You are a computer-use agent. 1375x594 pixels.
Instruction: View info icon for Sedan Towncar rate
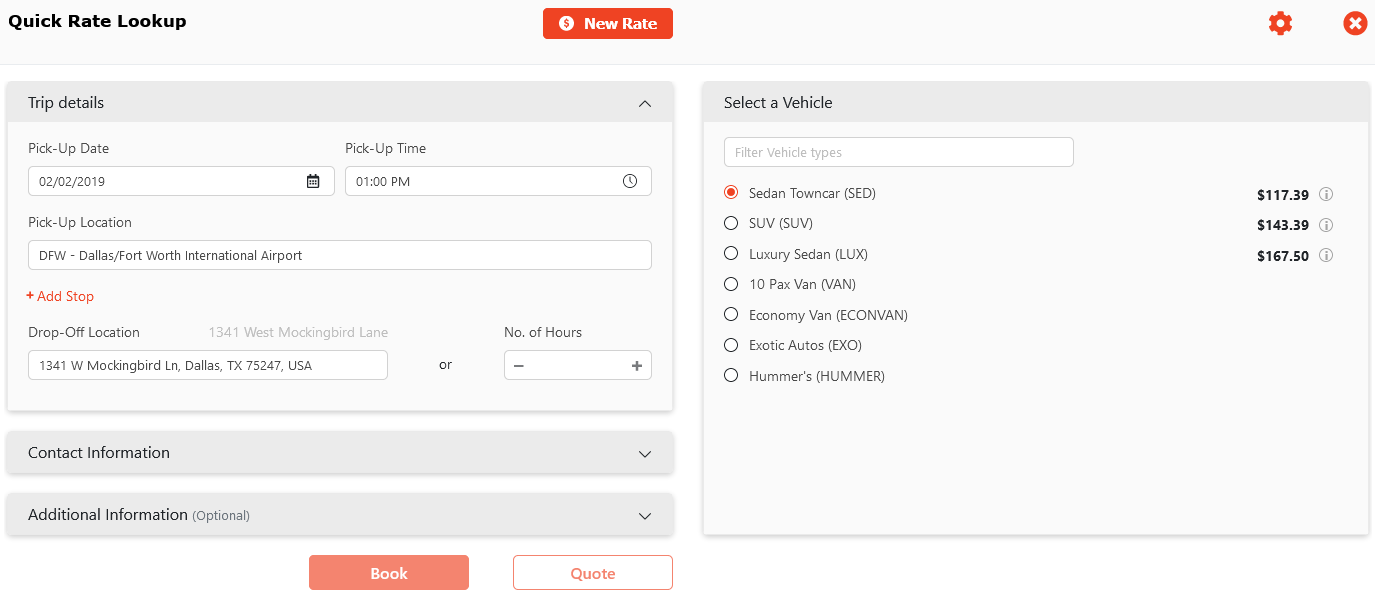1326,194
